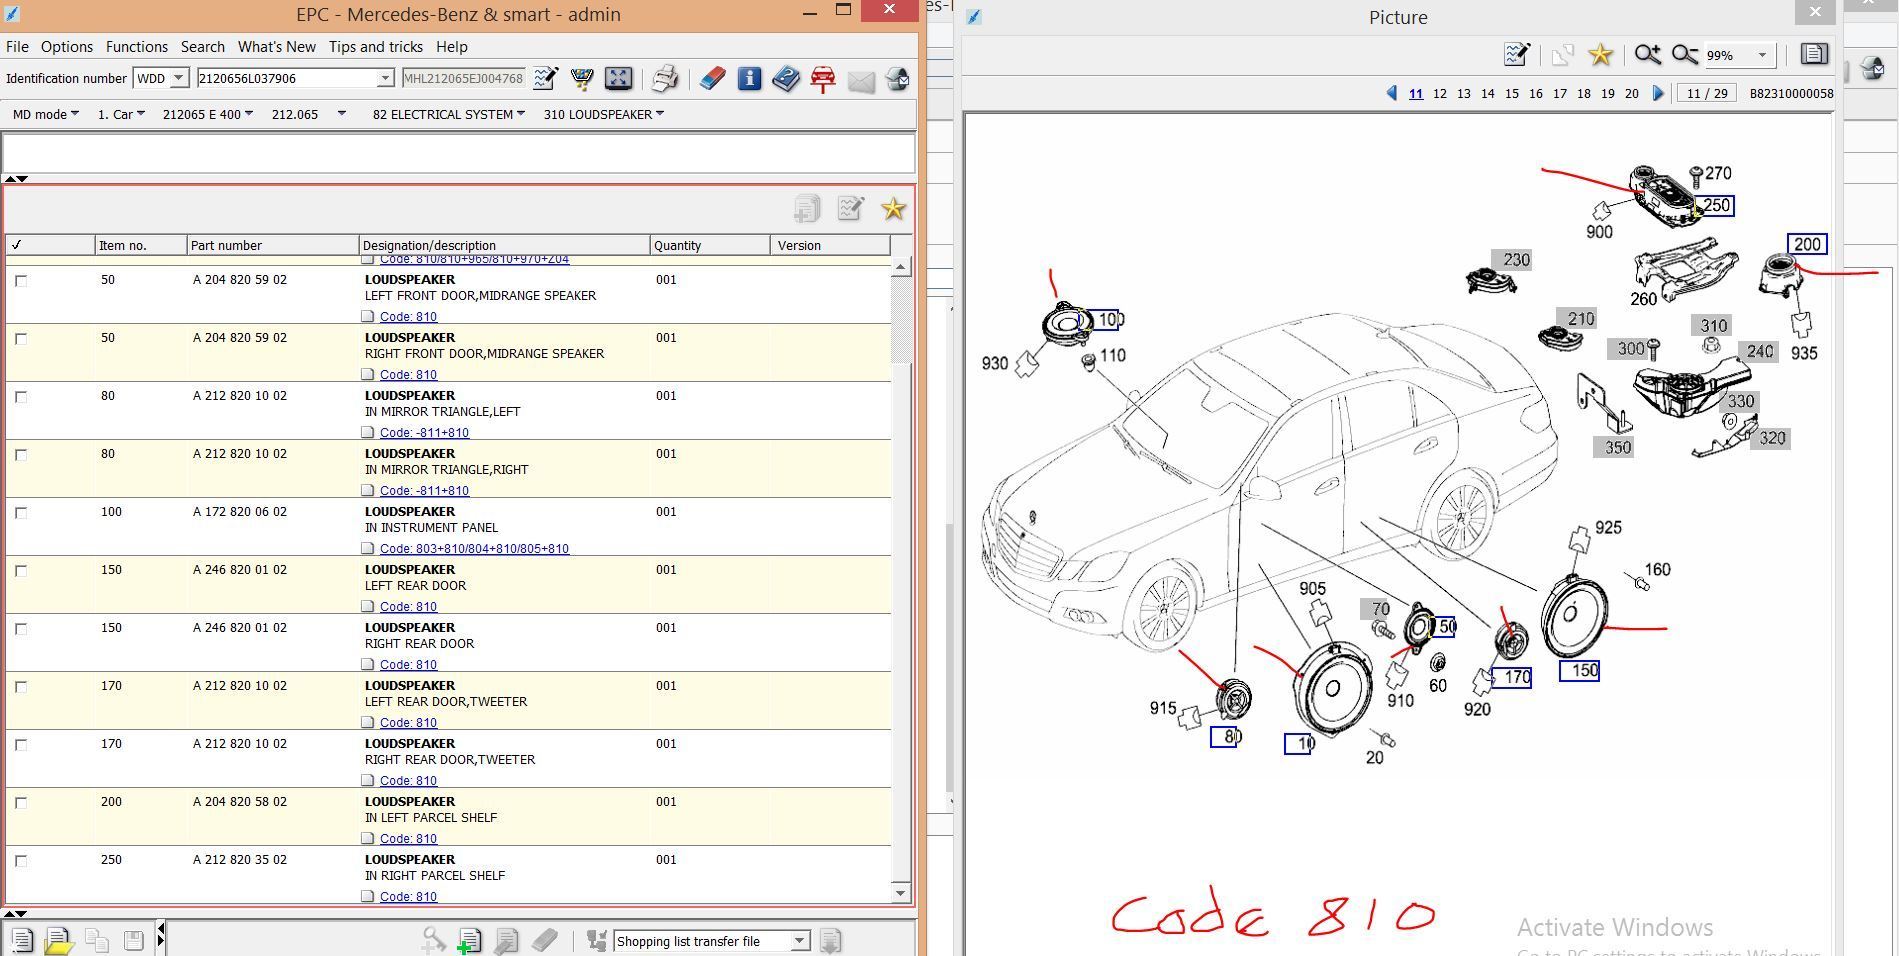Click the red eraser icon

712,78
